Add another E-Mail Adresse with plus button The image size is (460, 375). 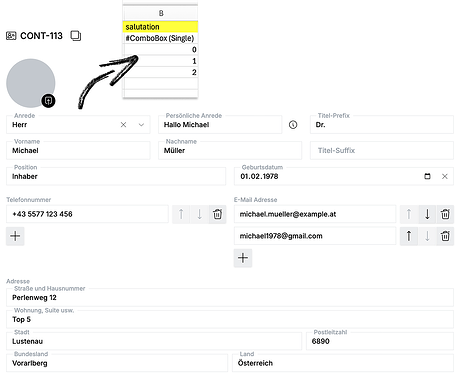coord(243,258)
